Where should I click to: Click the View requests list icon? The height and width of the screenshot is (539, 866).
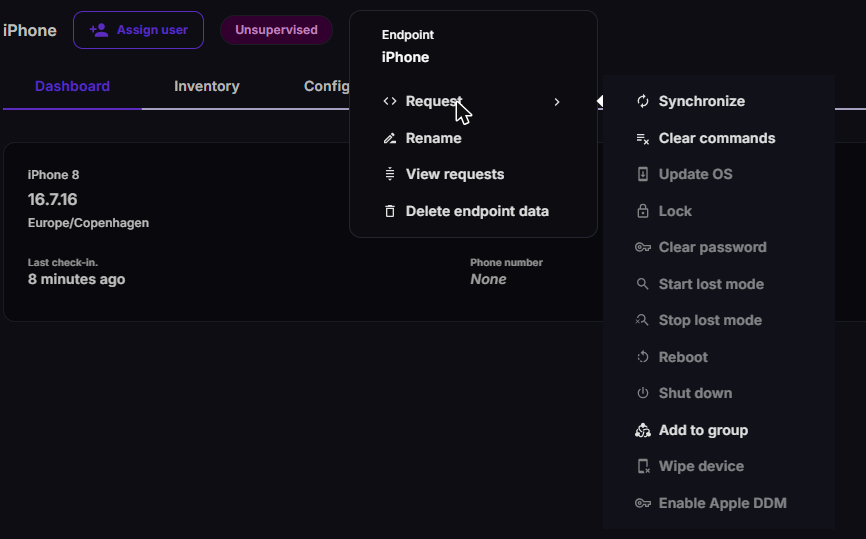[x=390, y=174]
